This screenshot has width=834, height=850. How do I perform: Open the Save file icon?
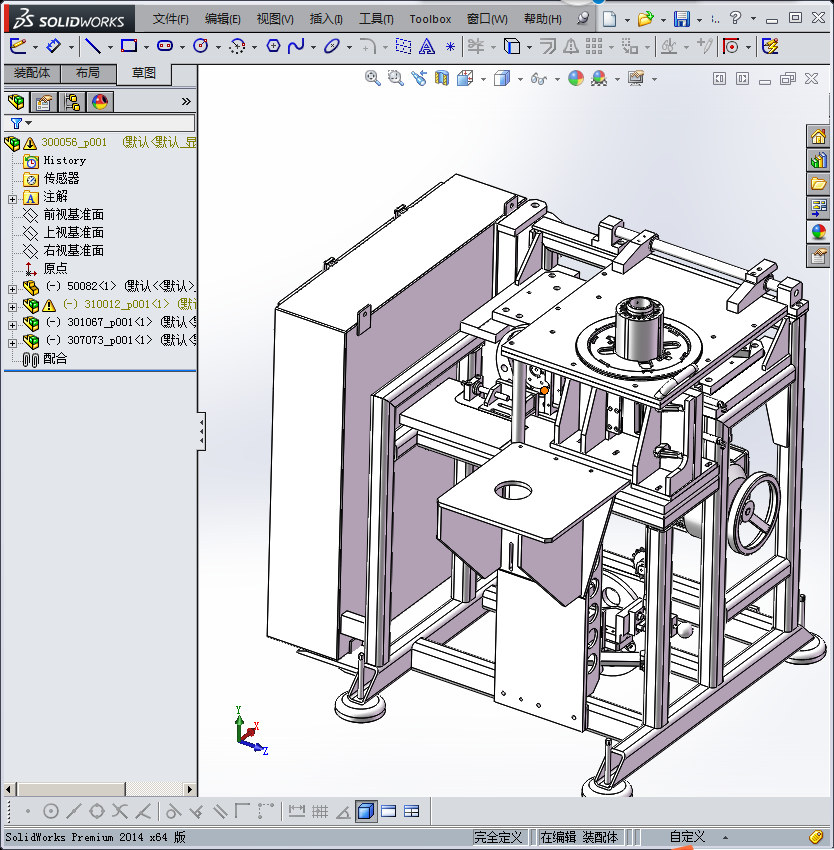coord(681,19)
